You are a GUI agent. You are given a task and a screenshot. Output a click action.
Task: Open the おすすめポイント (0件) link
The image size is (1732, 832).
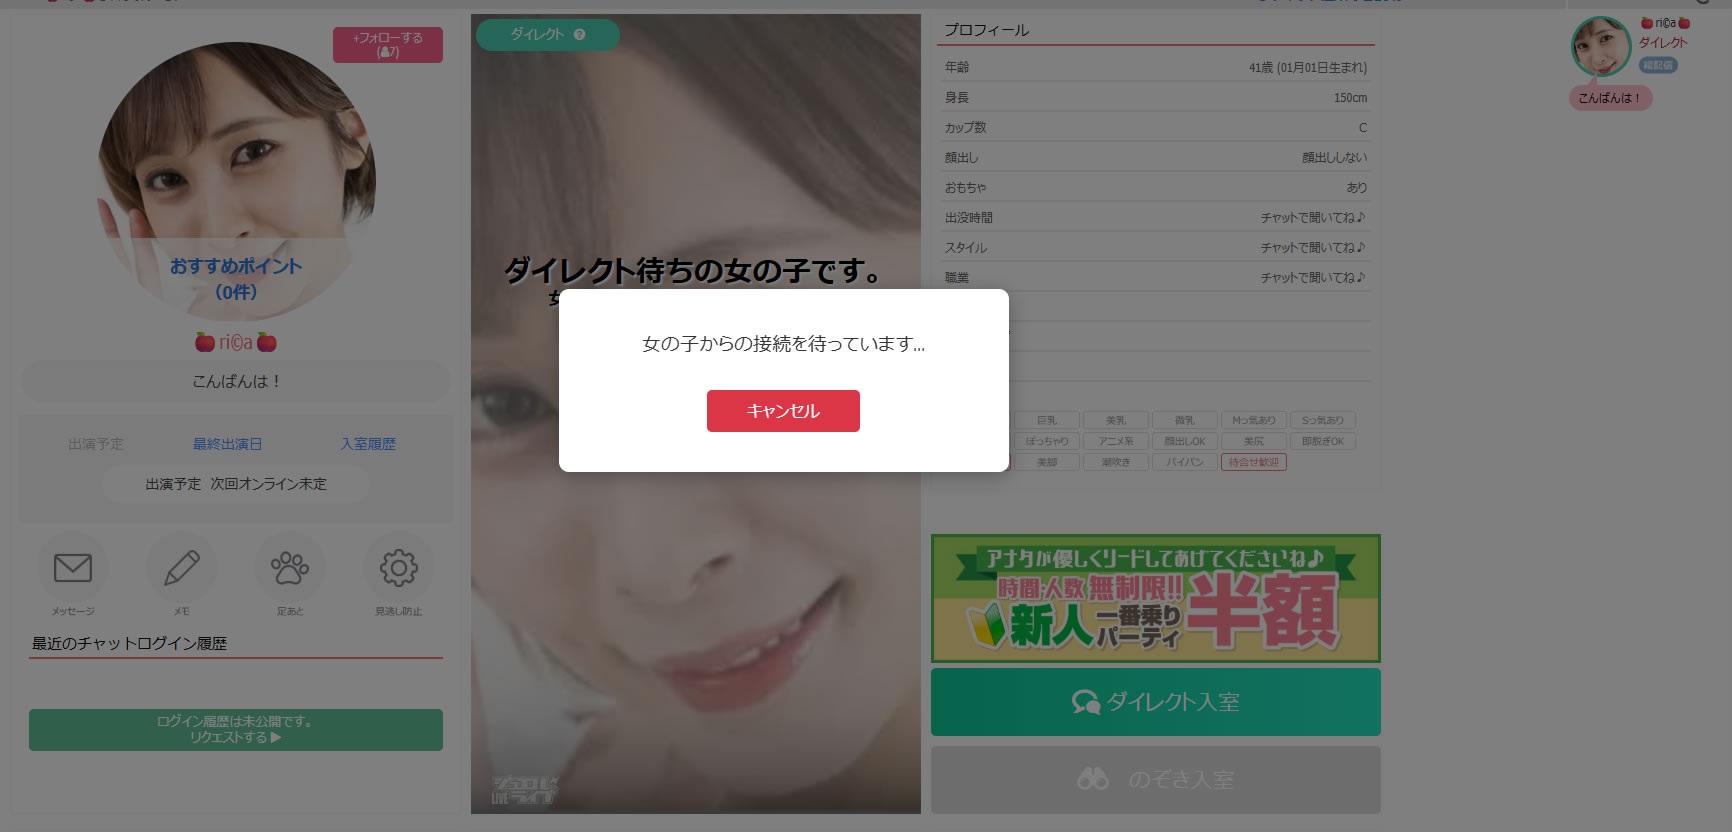(x=236, y=279)
